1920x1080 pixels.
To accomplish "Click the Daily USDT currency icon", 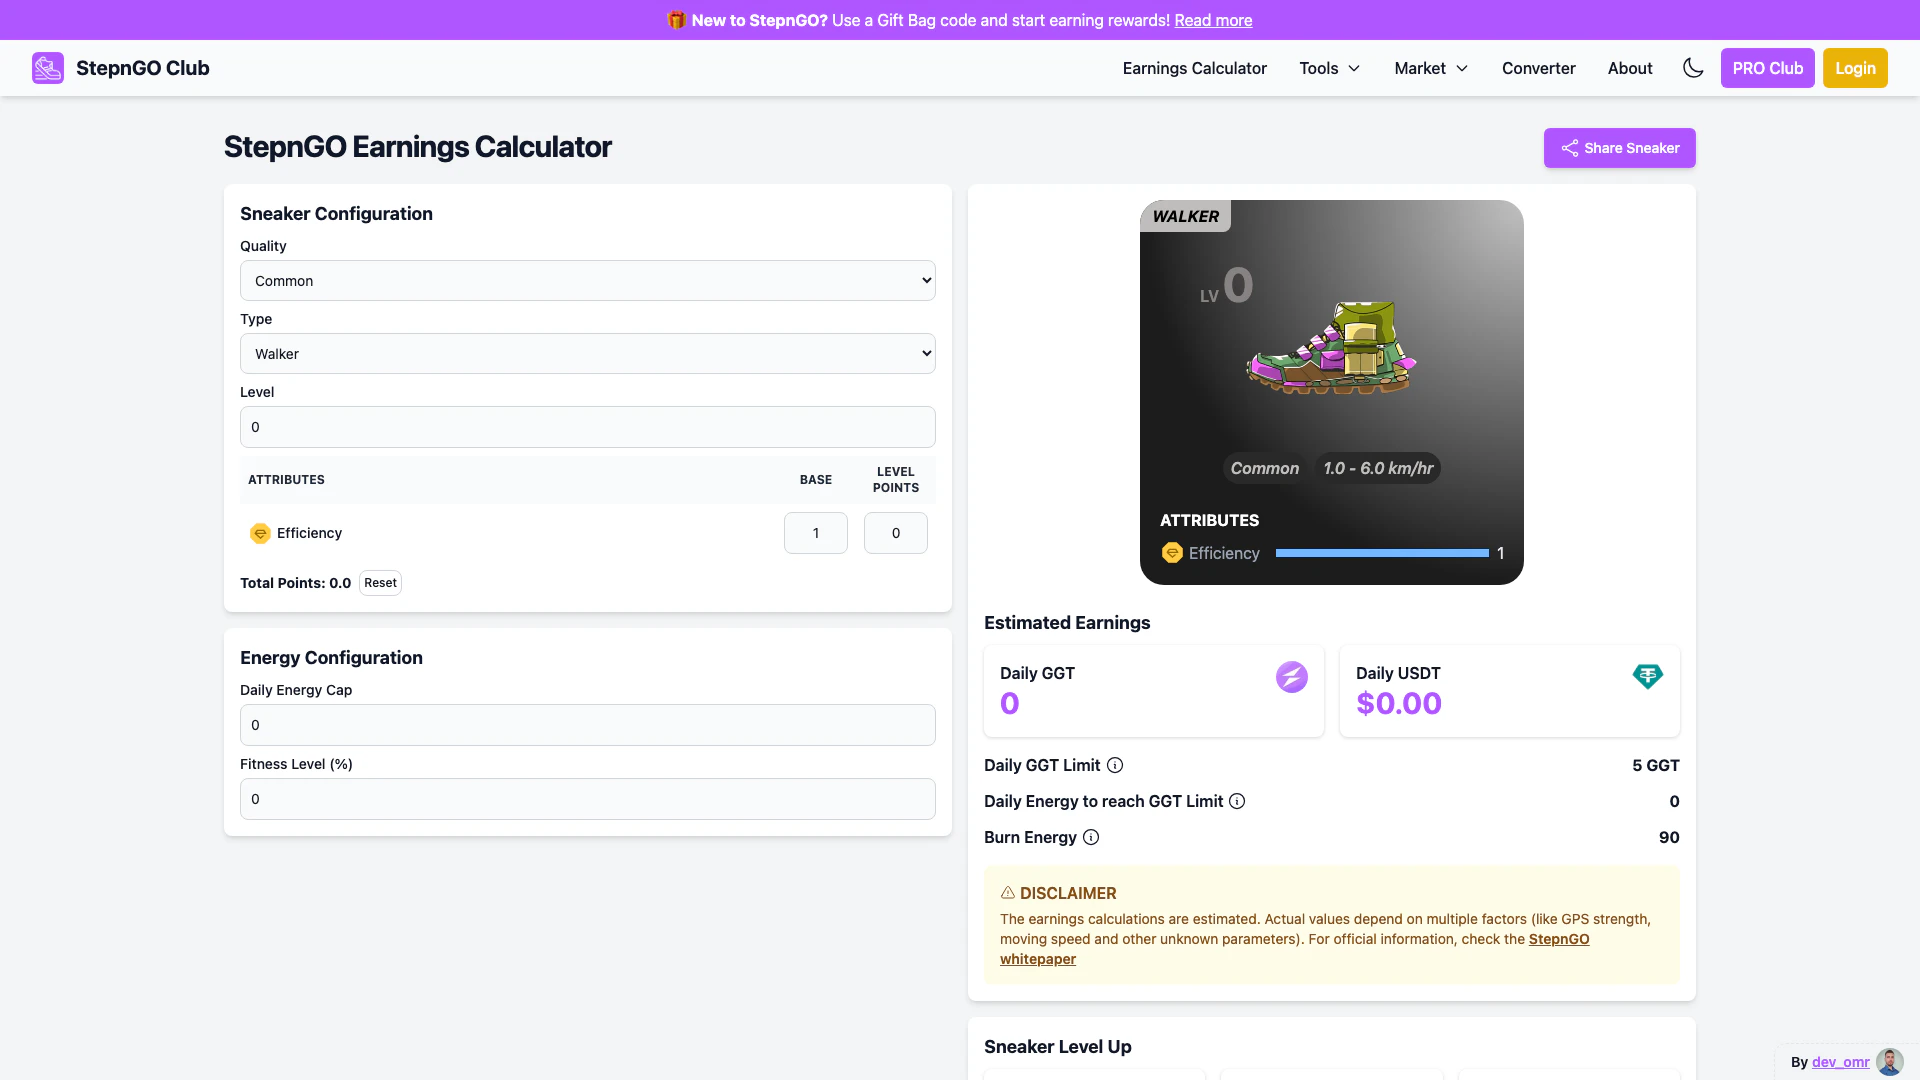I will click(x=1647, y=676).
